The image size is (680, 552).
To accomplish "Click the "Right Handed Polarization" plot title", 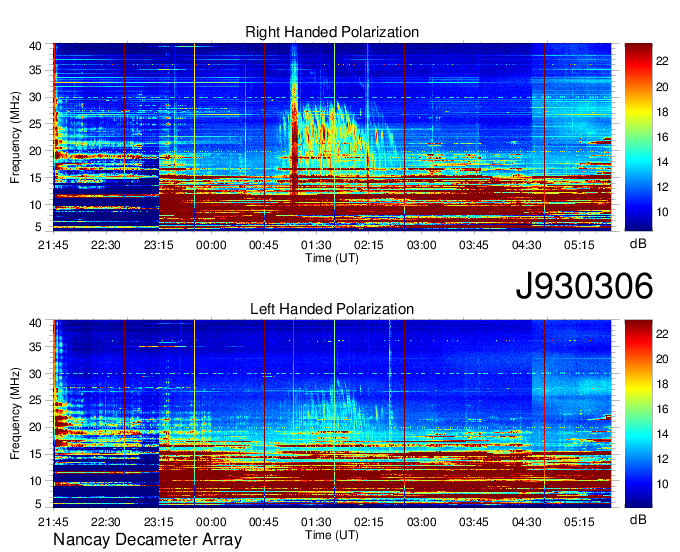I will point(332,32).
